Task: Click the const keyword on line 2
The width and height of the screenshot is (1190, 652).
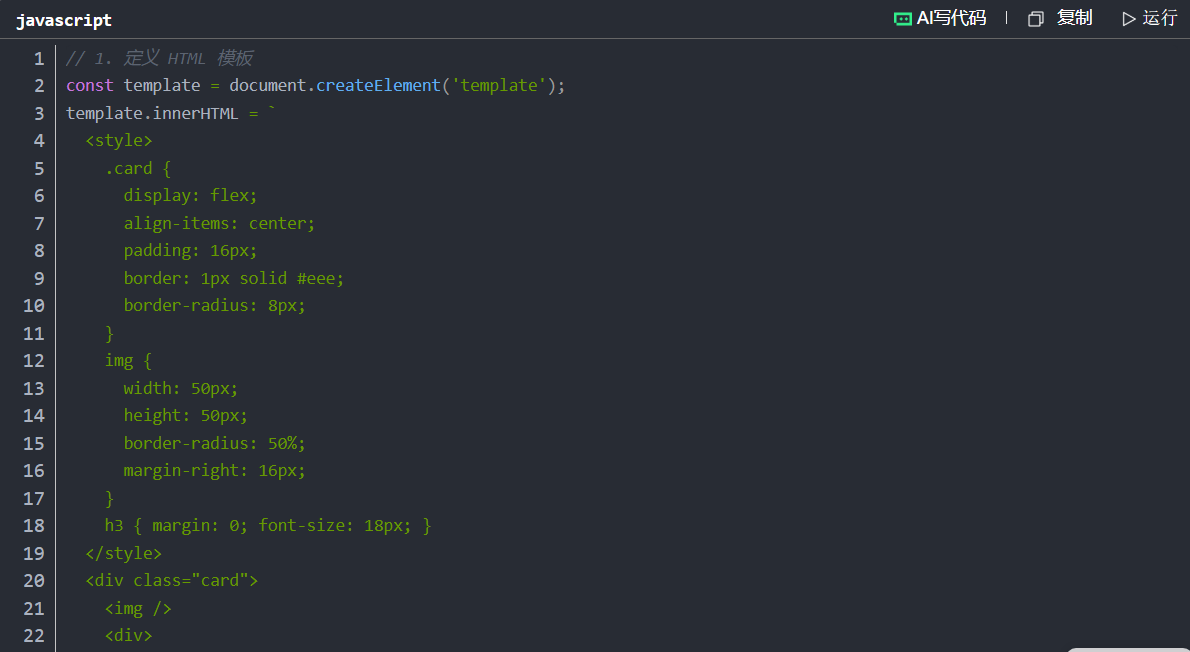Action: (90, 86)
